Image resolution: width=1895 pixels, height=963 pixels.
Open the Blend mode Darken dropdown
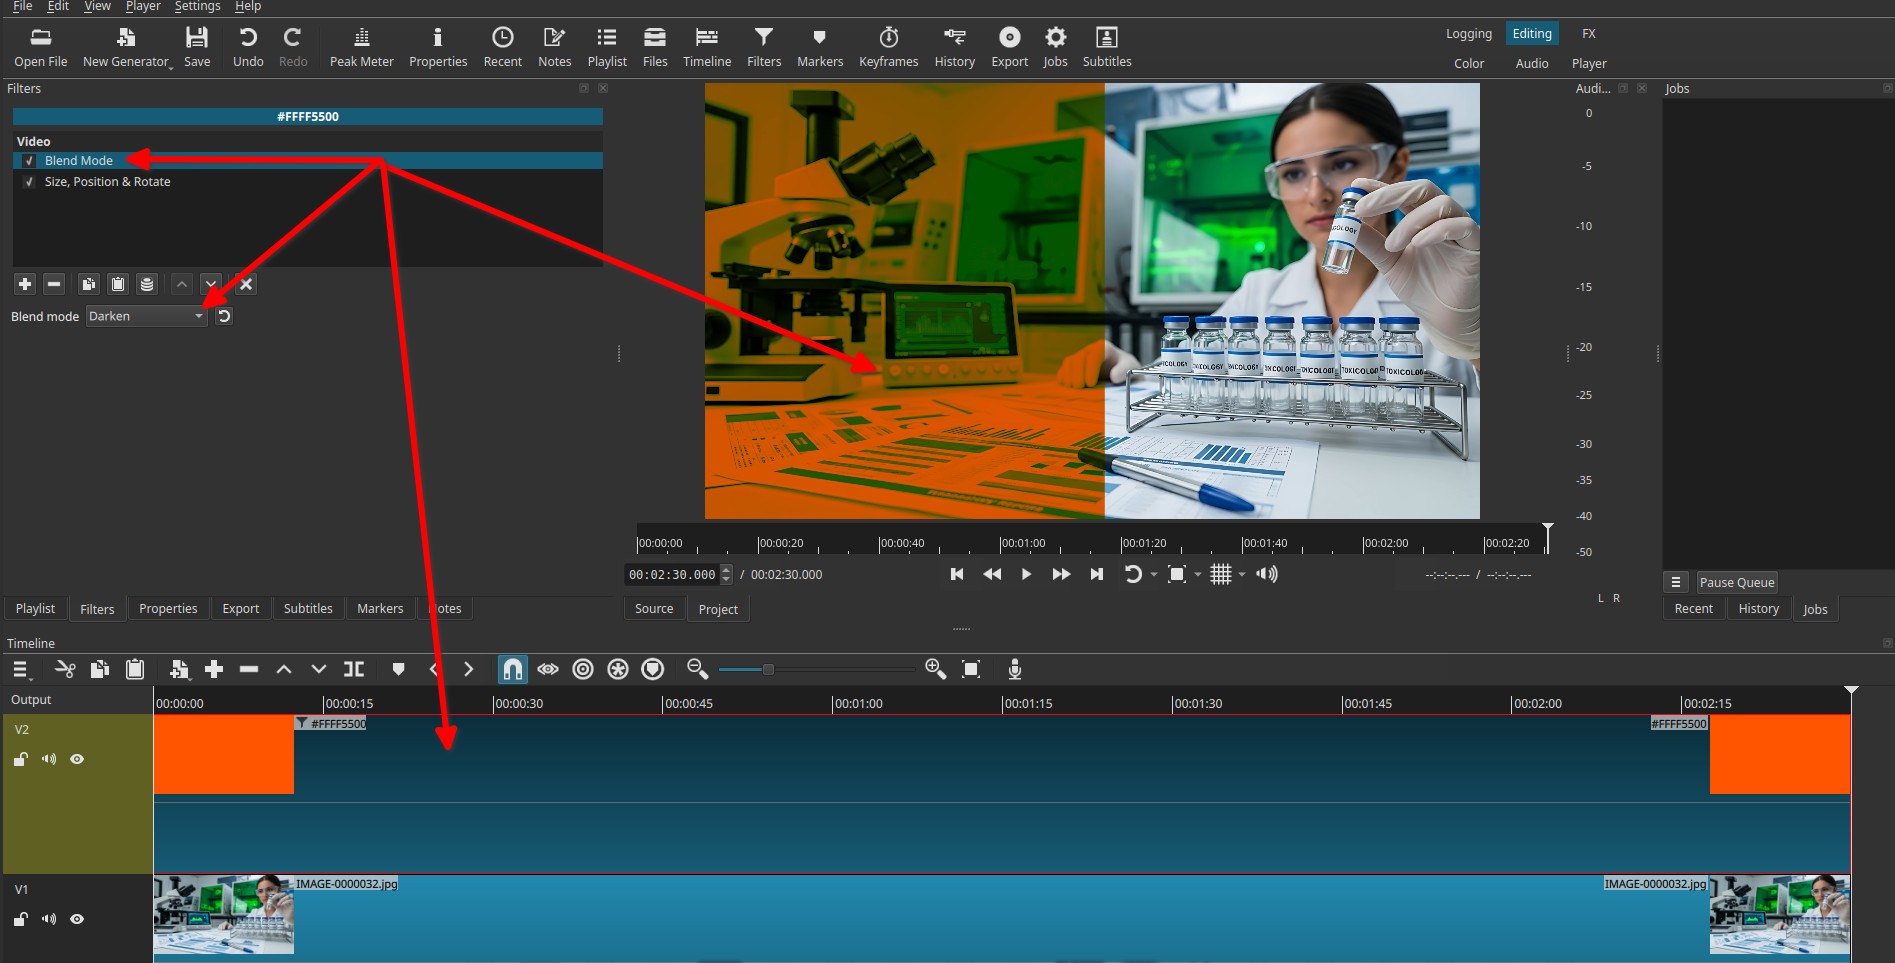pos(146,316)
